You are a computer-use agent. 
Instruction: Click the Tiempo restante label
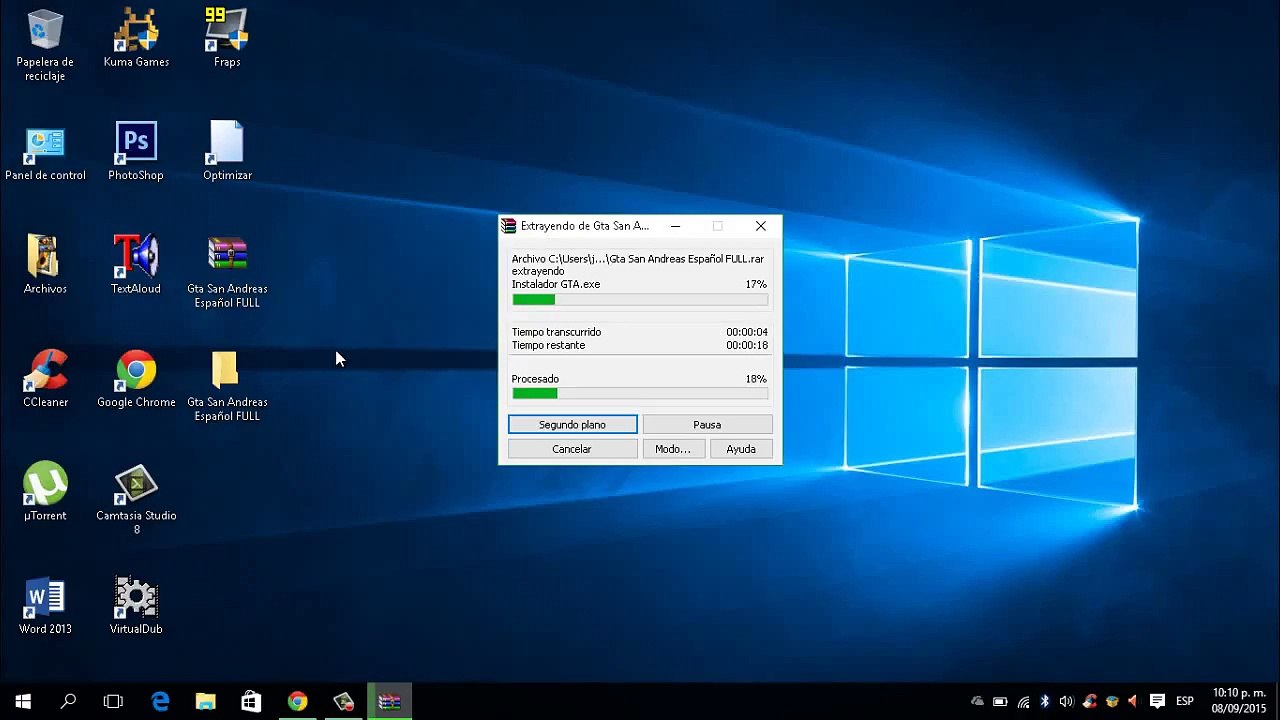point(548,345)
